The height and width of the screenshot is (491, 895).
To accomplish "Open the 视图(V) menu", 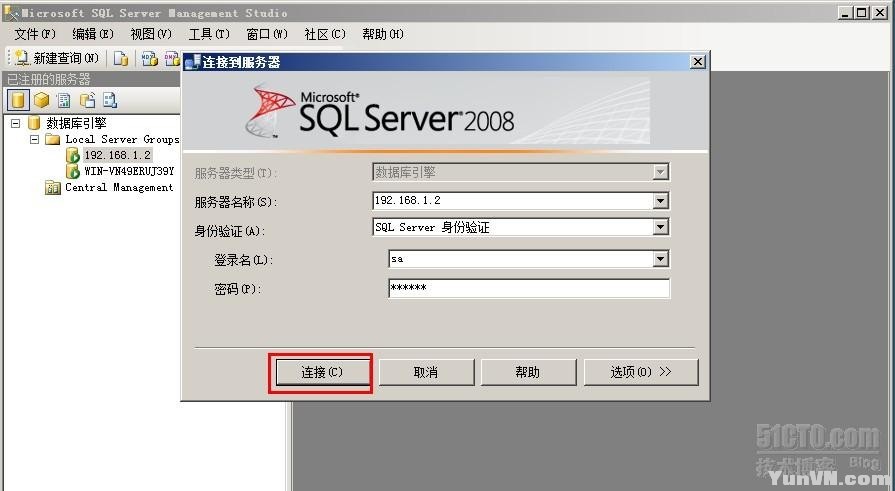I will tap(151, 34).
